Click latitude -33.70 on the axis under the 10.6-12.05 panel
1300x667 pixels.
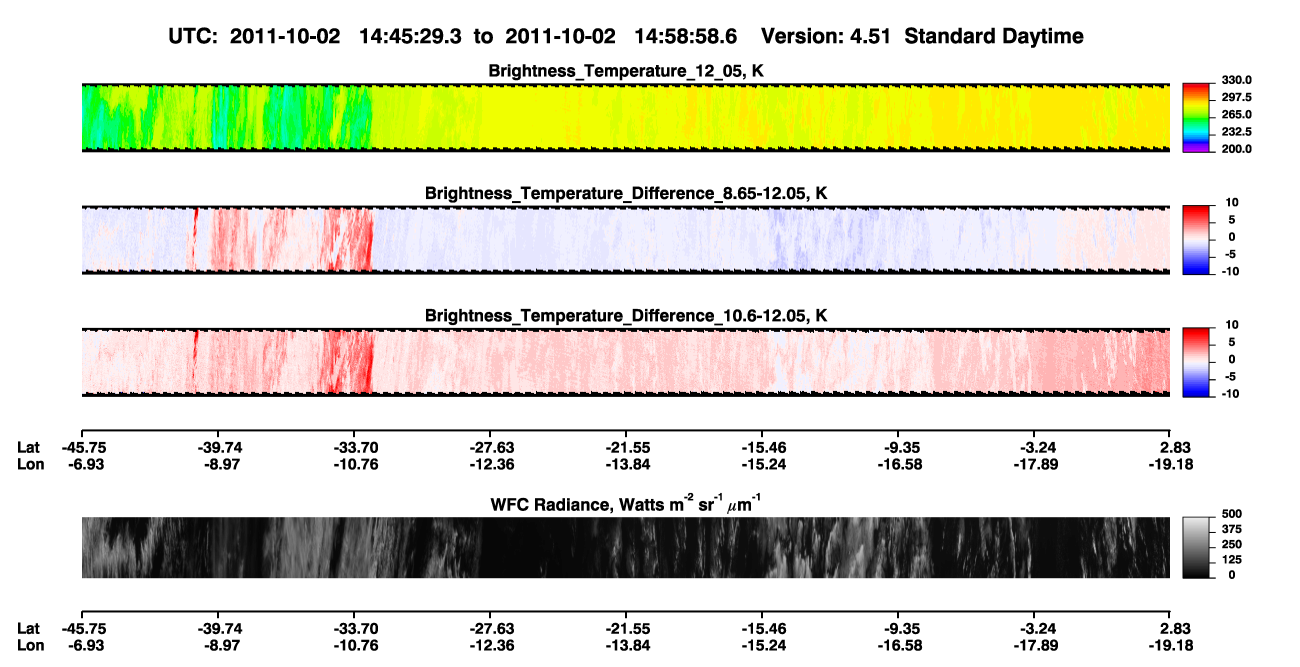click(354, 448)
